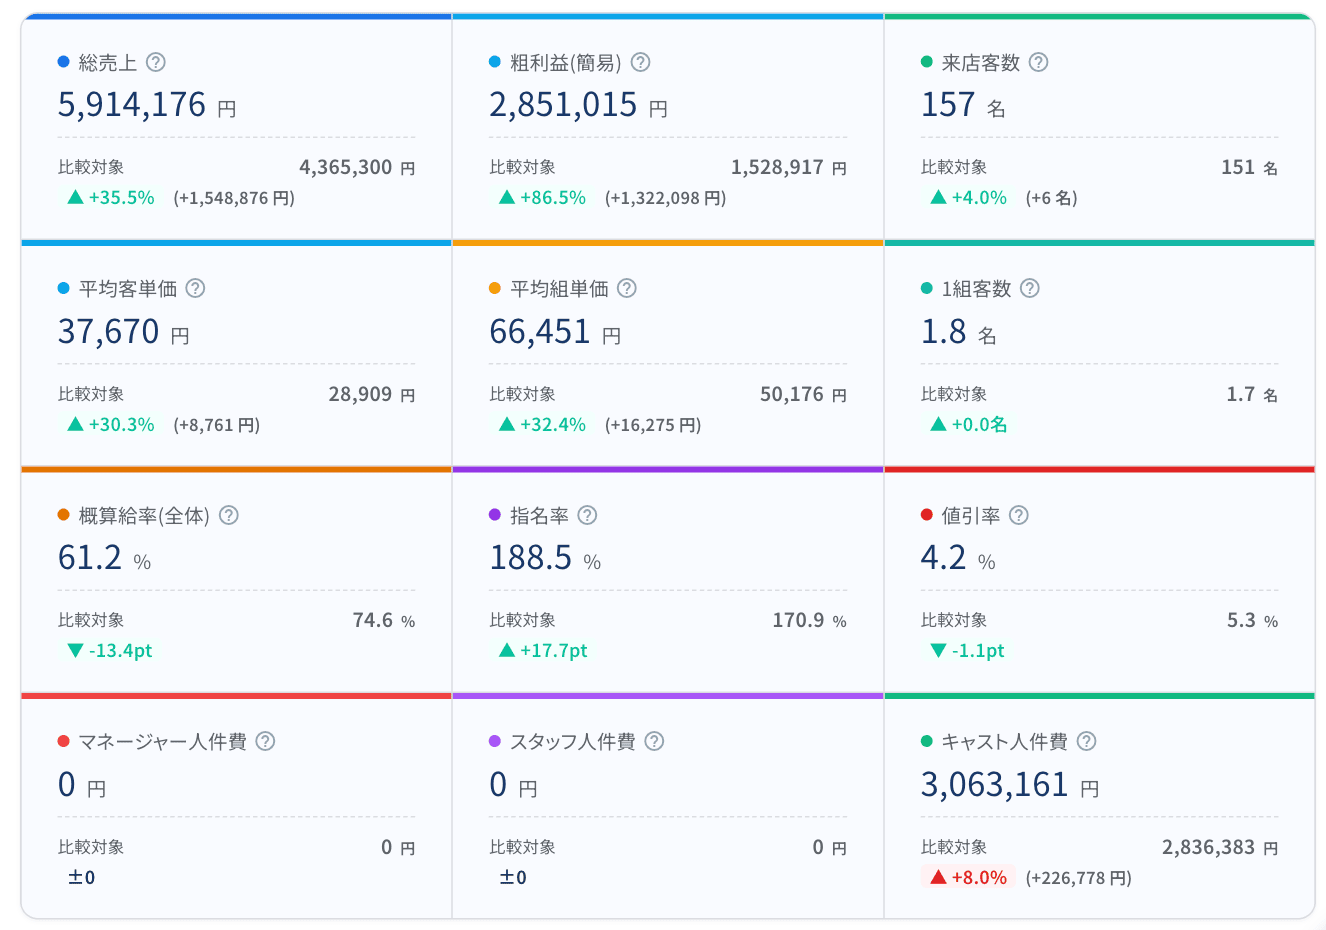Click the help icon next to 総売上

(x=155, y=62)
